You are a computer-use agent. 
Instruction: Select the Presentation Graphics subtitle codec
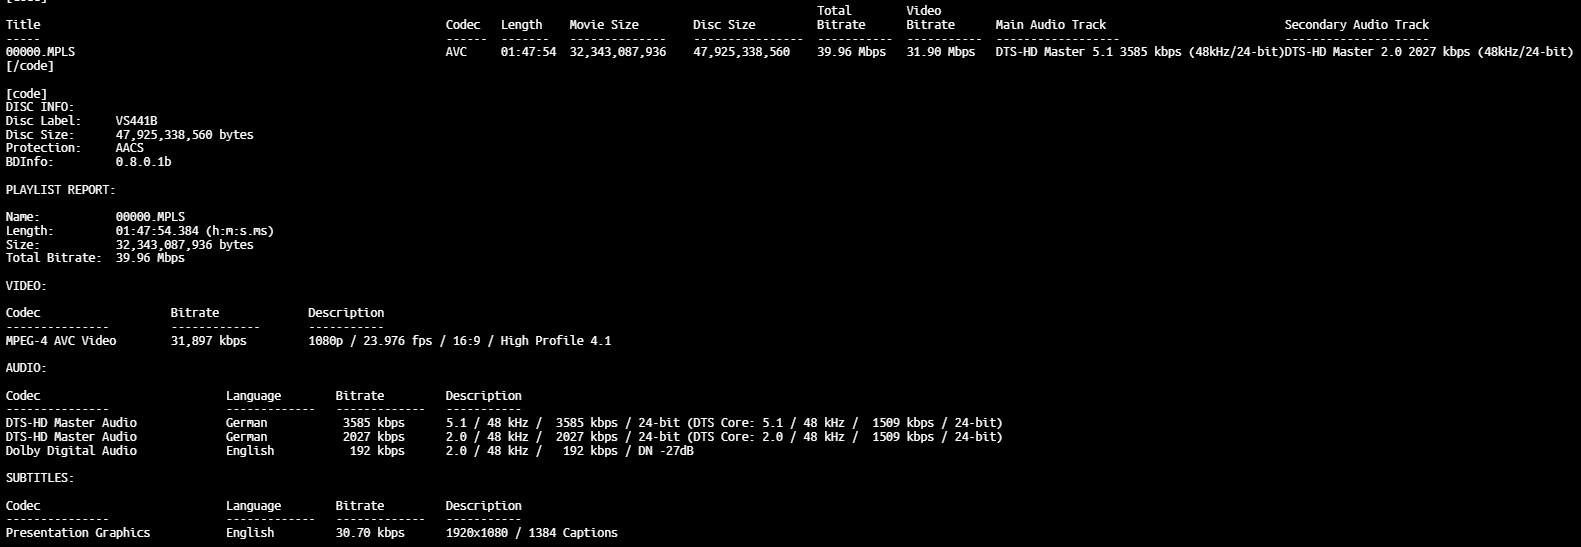point(78,533)
